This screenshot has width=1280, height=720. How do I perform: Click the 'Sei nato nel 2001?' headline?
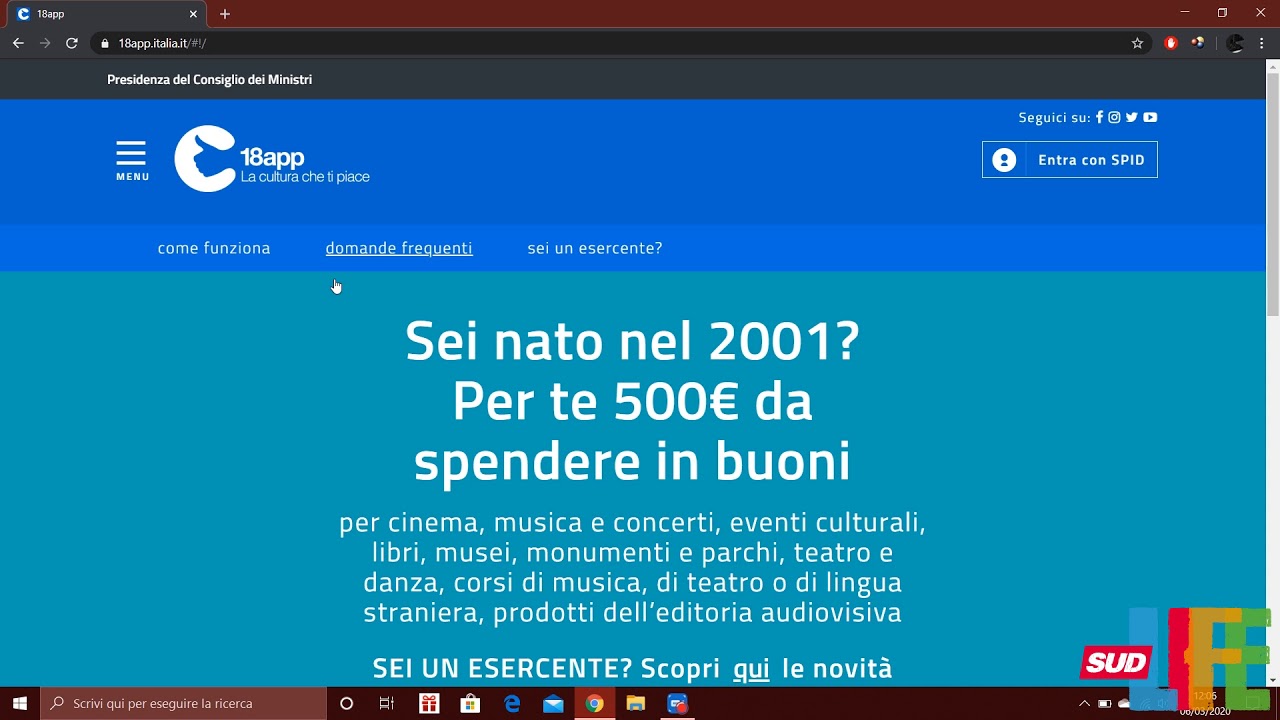coord(632,342)
